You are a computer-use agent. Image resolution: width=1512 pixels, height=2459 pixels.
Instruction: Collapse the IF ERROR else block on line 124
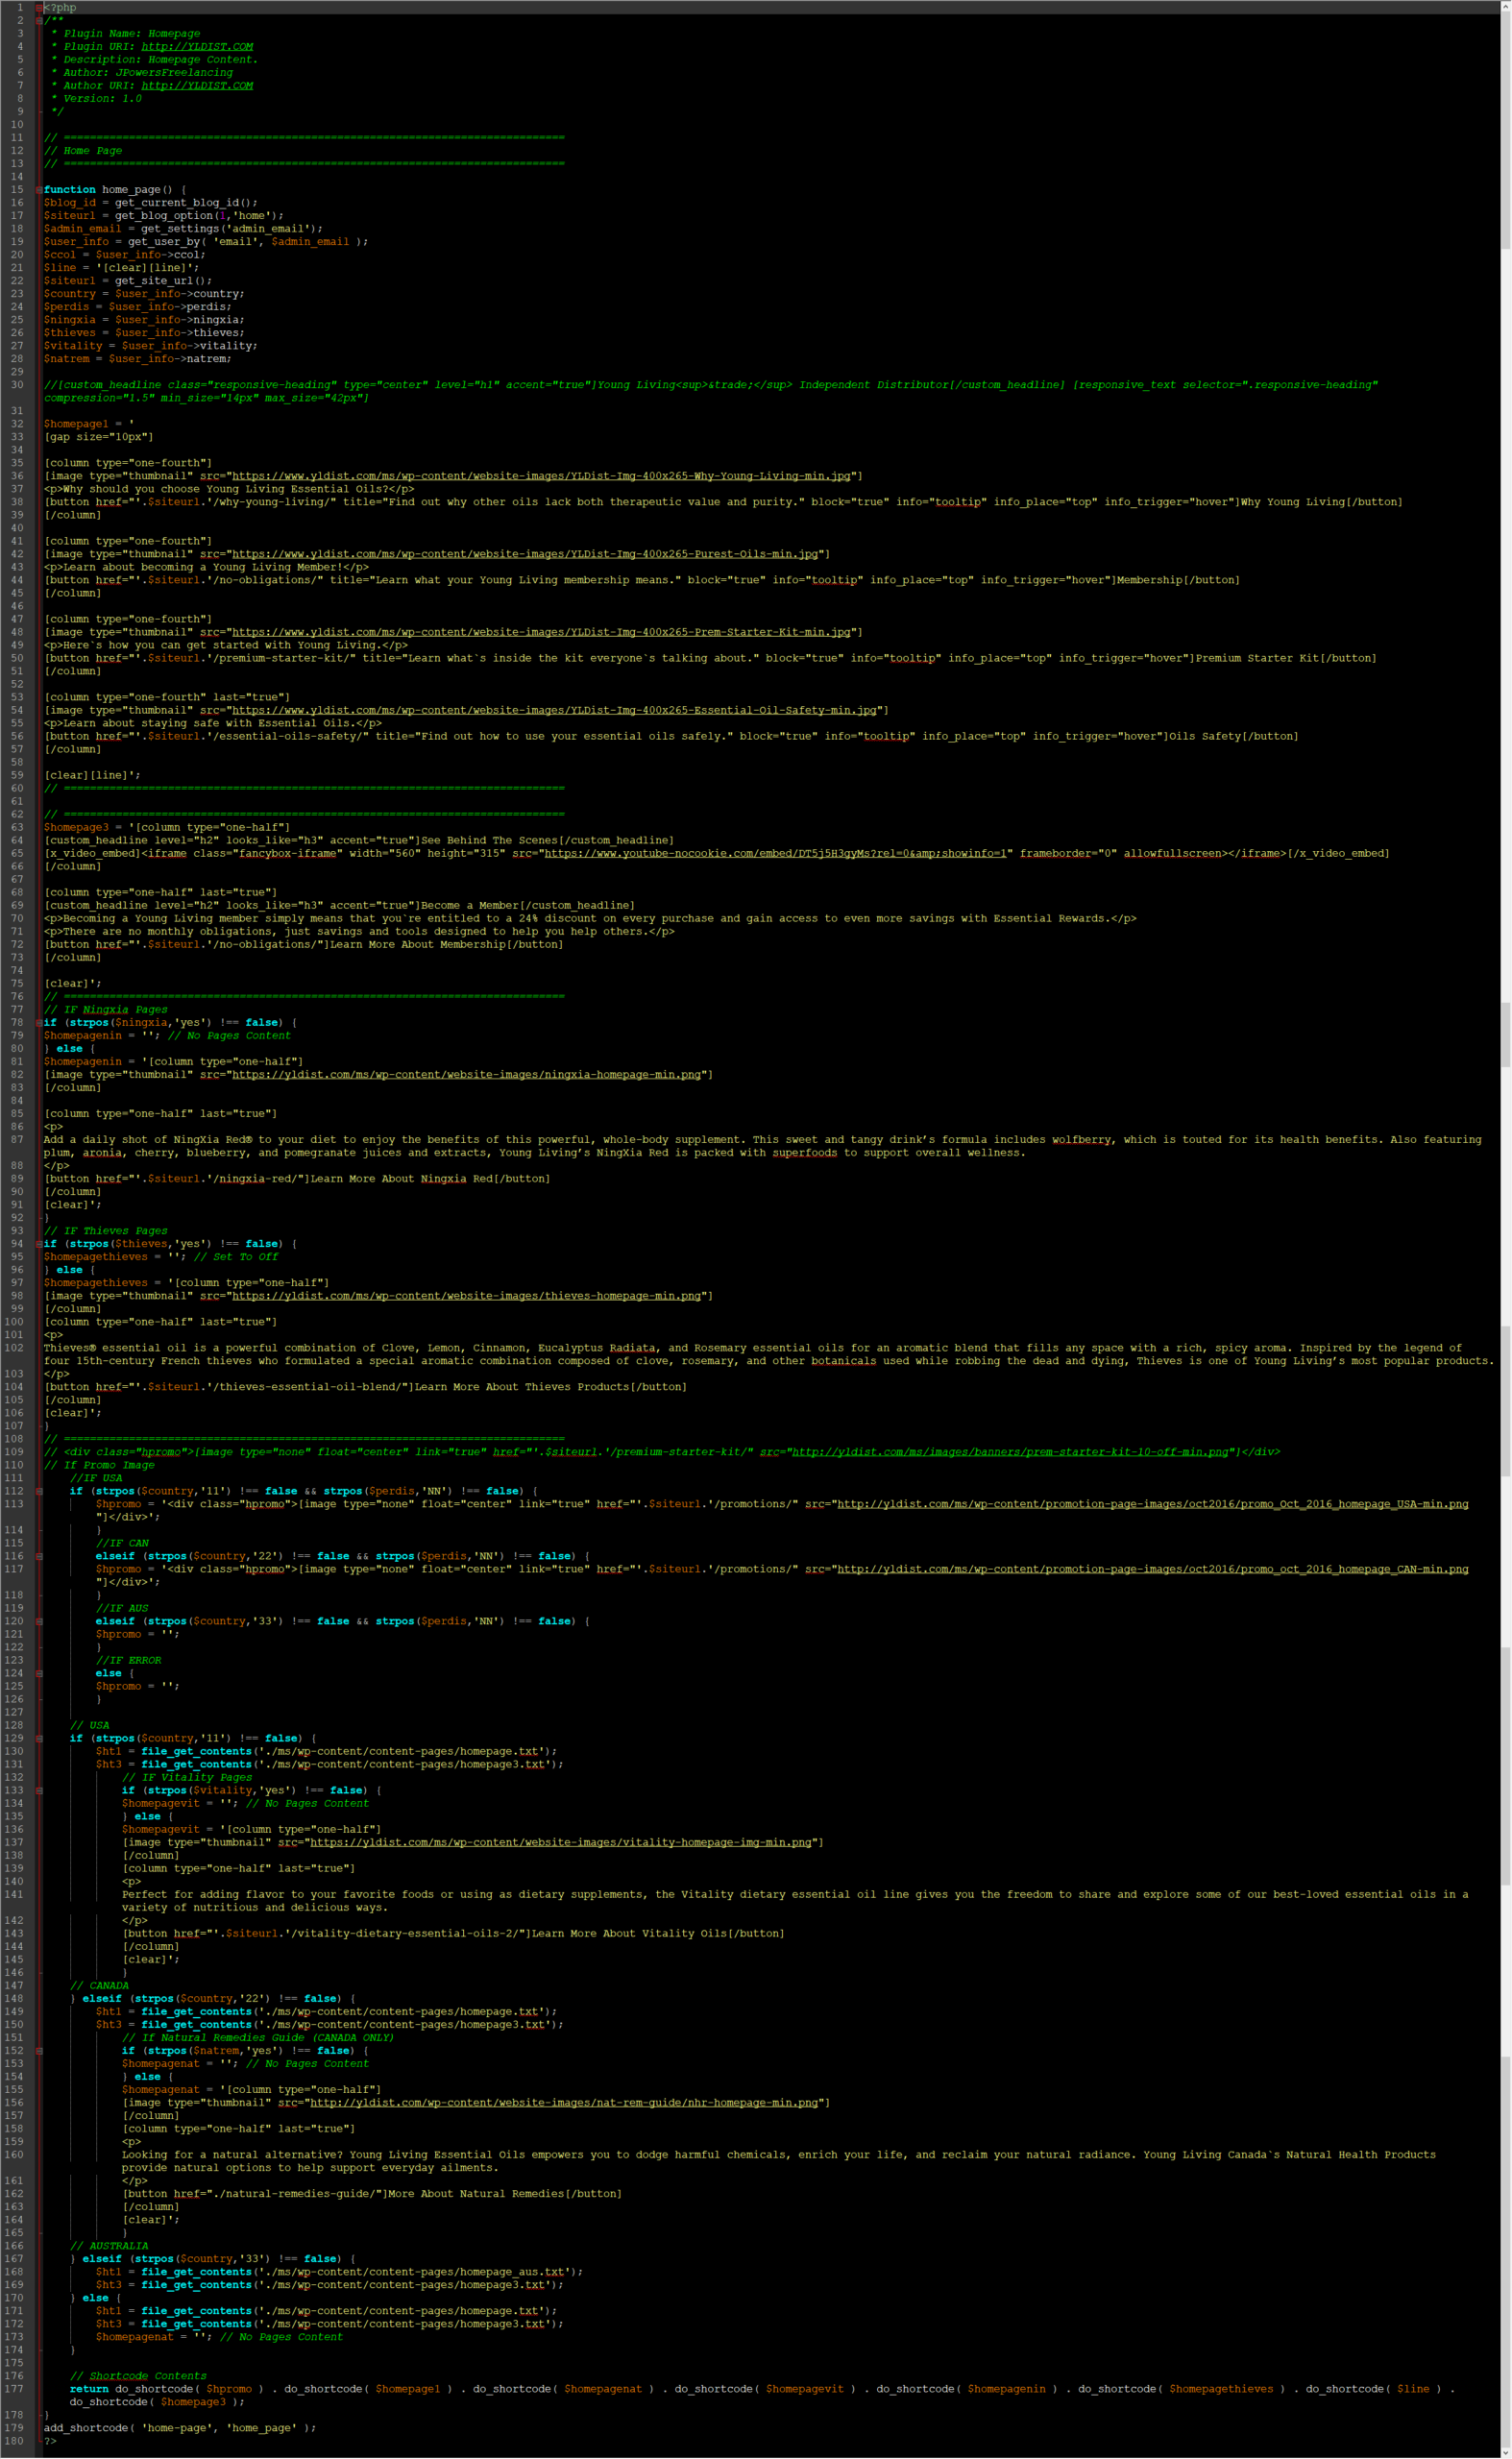[39, 1674]
